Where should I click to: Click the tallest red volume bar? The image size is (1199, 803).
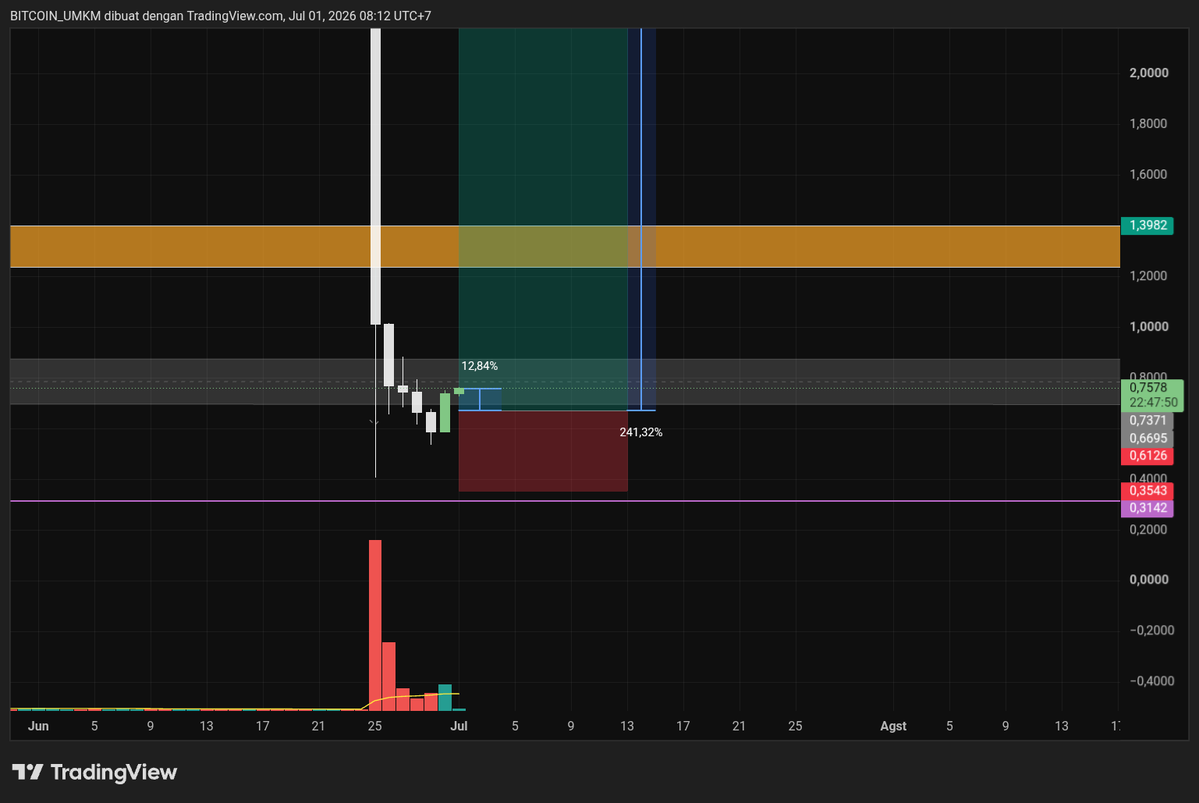coord(375,625)
